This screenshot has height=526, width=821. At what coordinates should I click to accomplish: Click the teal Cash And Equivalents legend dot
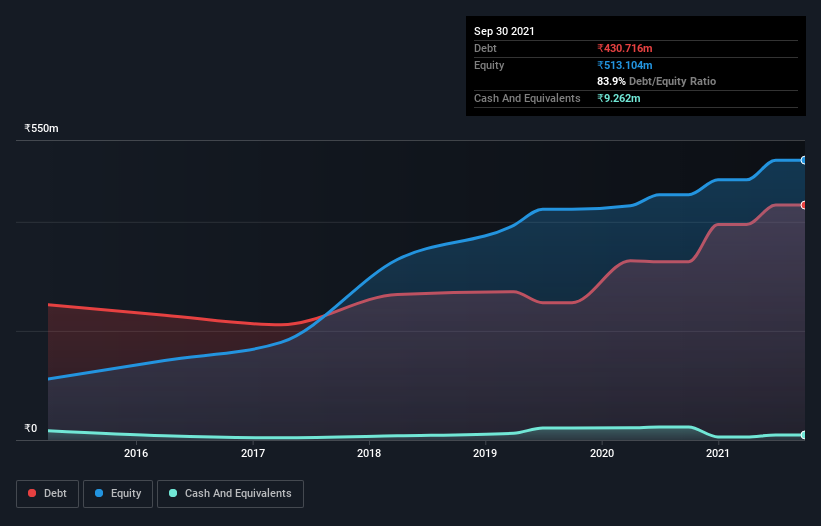(173, 493)
